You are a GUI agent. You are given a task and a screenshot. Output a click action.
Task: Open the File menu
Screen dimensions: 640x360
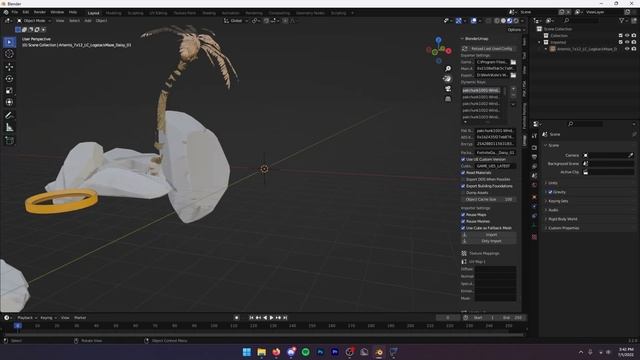(x=15, y=12)
